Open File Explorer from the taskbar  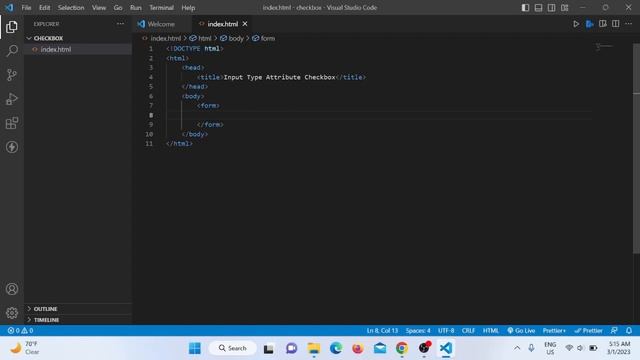(314, 348)
